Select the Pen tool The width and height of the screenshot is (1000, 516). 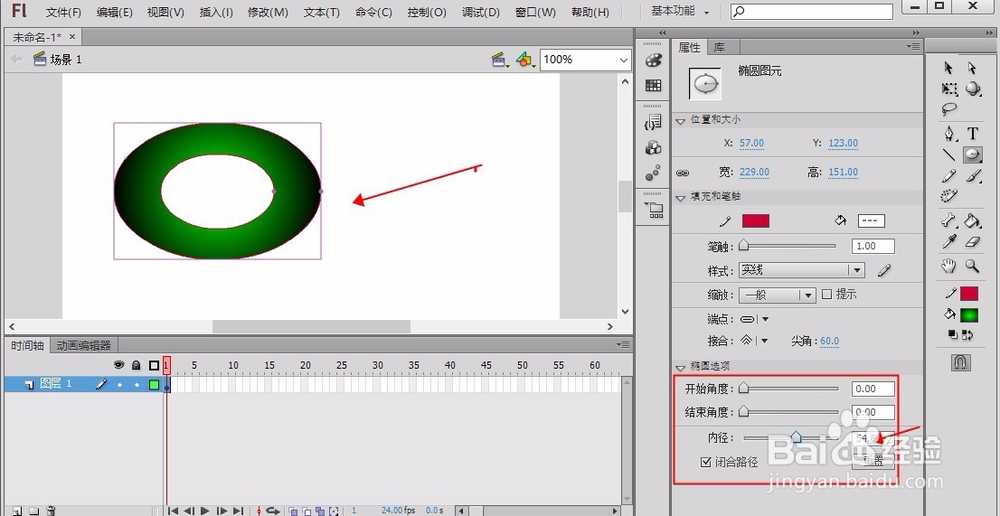pos(950,133)
